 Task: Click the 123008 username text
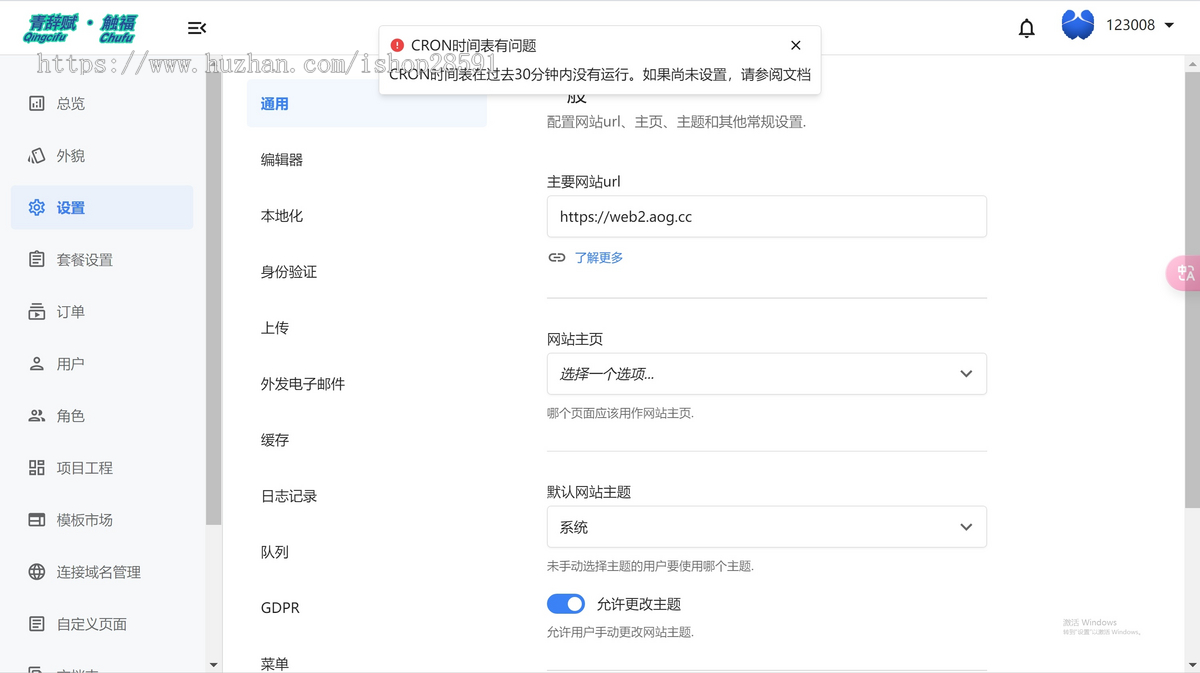pos(1130,25)
